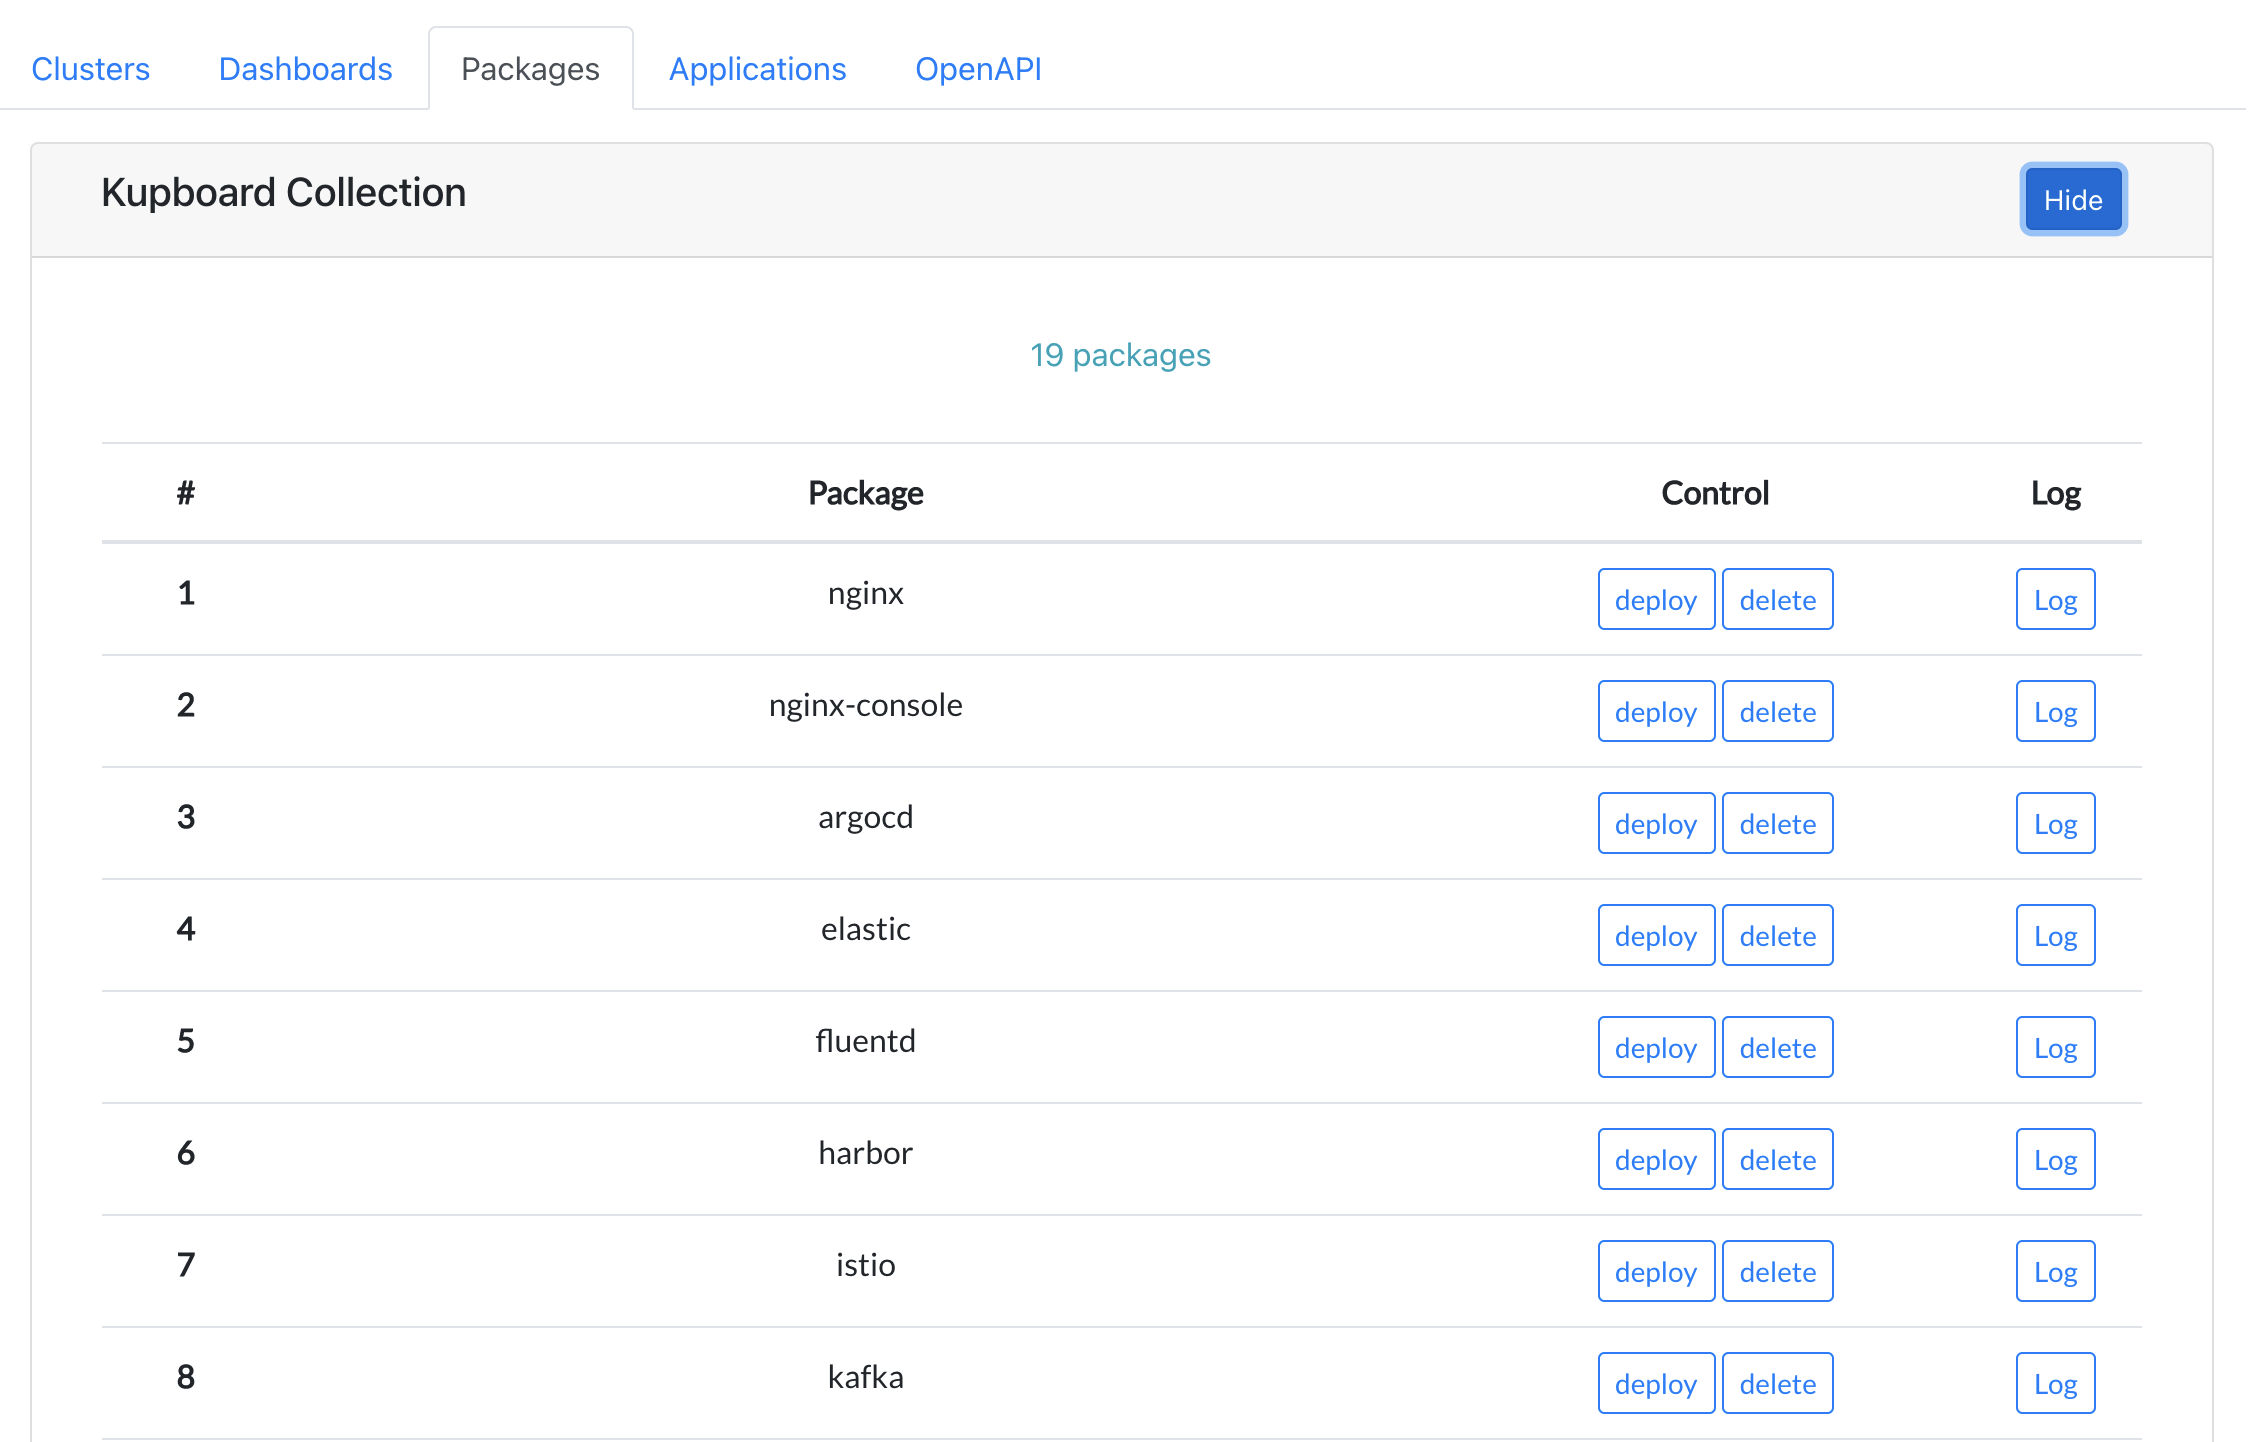
Task: Delete the elastic package
Action: (x=1778, y=936)
